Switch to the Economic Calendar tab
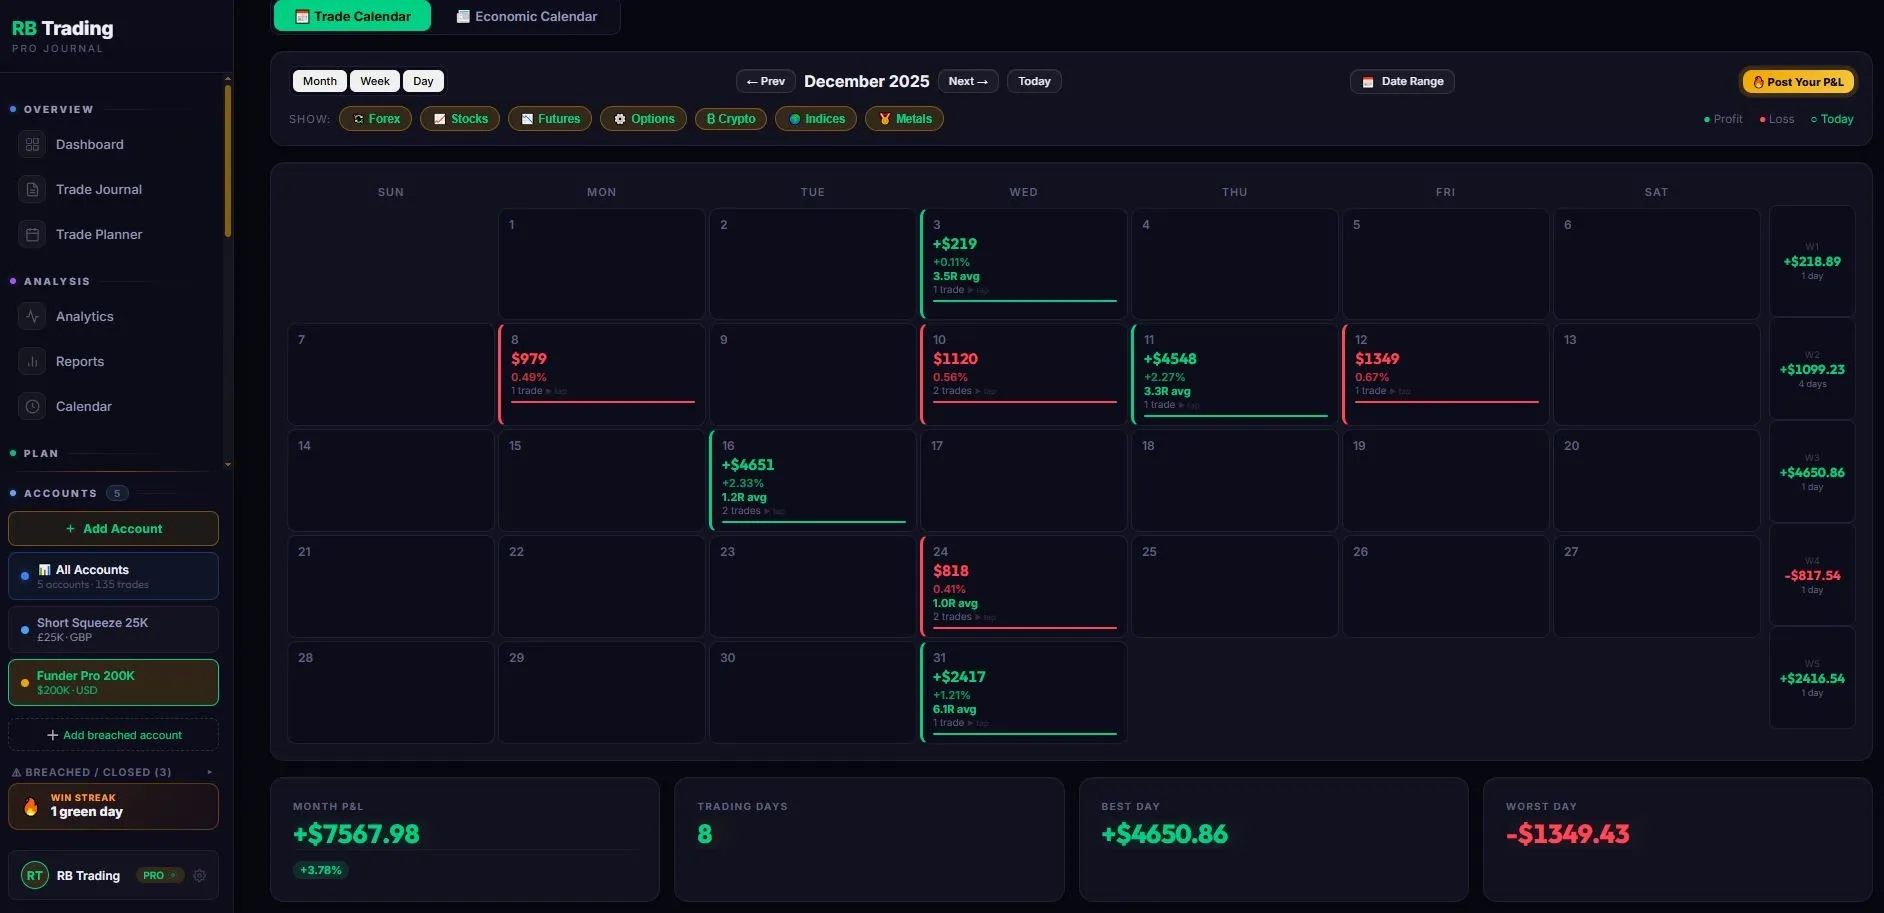The width and height of the screenshot is (1884, 913). click(526, 16)
